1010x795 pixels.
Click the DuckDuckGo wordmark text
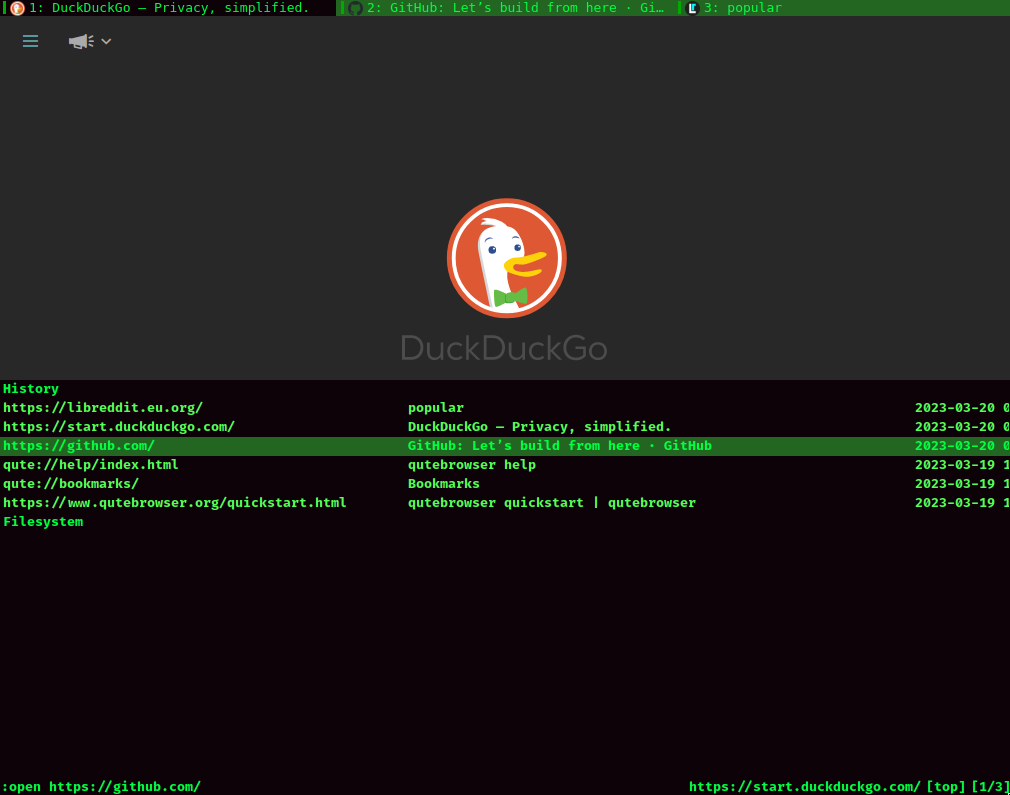click(x=504, y=348)
